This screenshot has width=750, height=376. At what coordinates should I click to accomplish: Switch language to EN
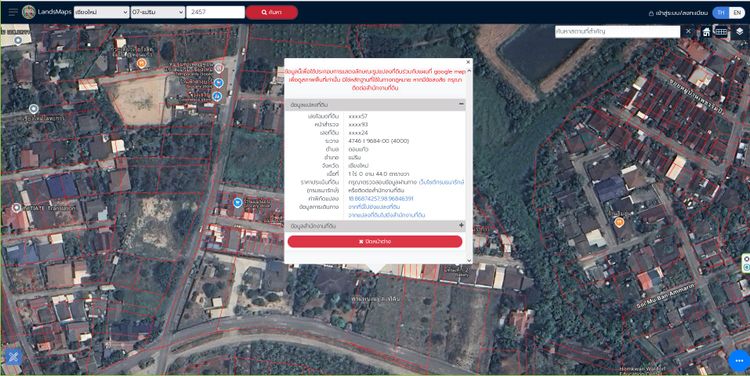tap(737, 13)
